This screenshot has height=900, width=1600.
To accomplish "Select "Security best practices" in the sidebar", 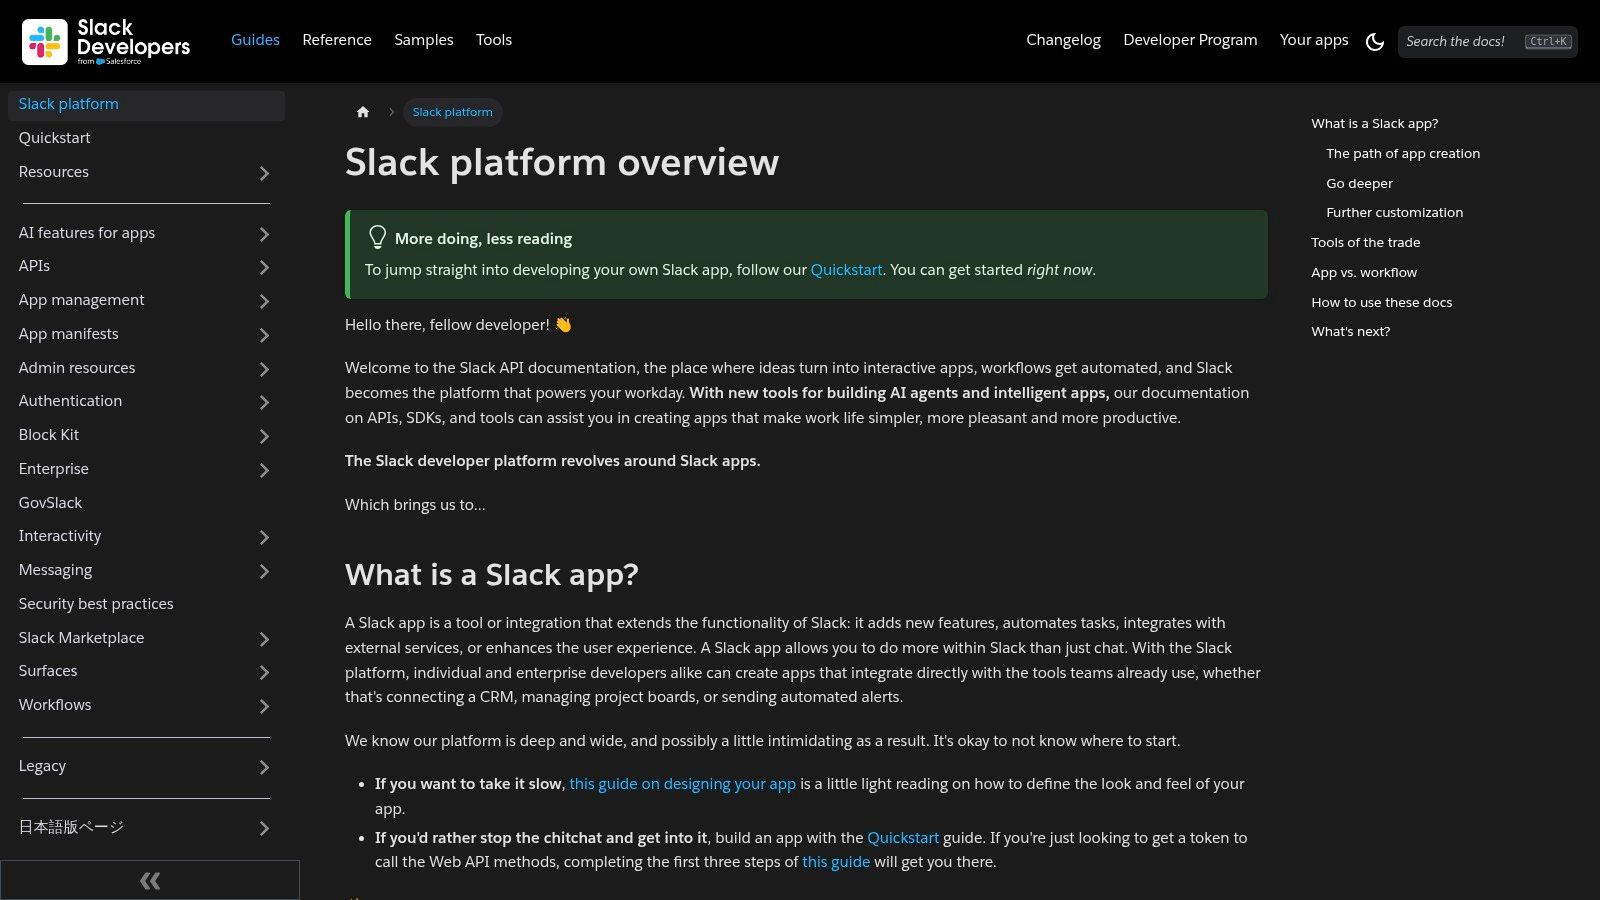I will [96, 603].
